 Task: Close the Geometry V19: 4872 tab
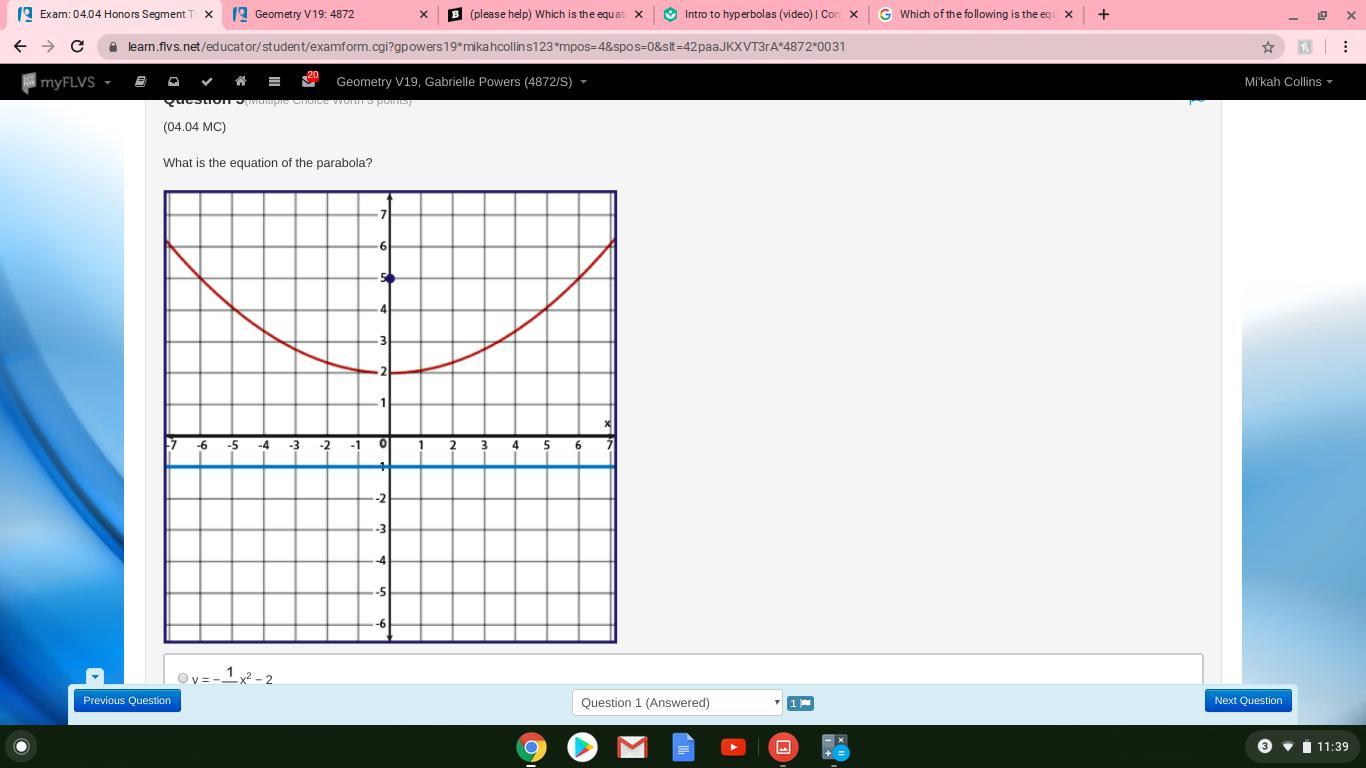(x=423, y=15)
